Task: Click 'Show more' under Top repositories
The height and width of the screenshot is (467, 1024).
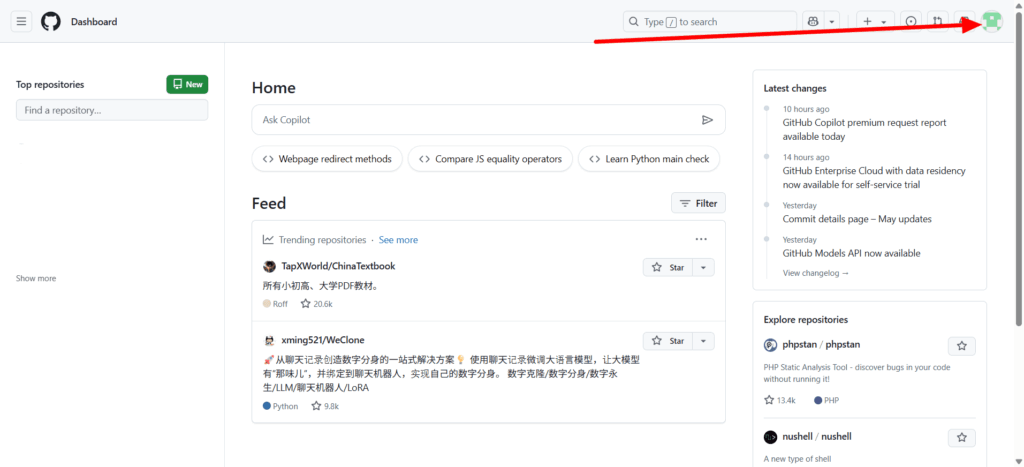Action: 36,278
